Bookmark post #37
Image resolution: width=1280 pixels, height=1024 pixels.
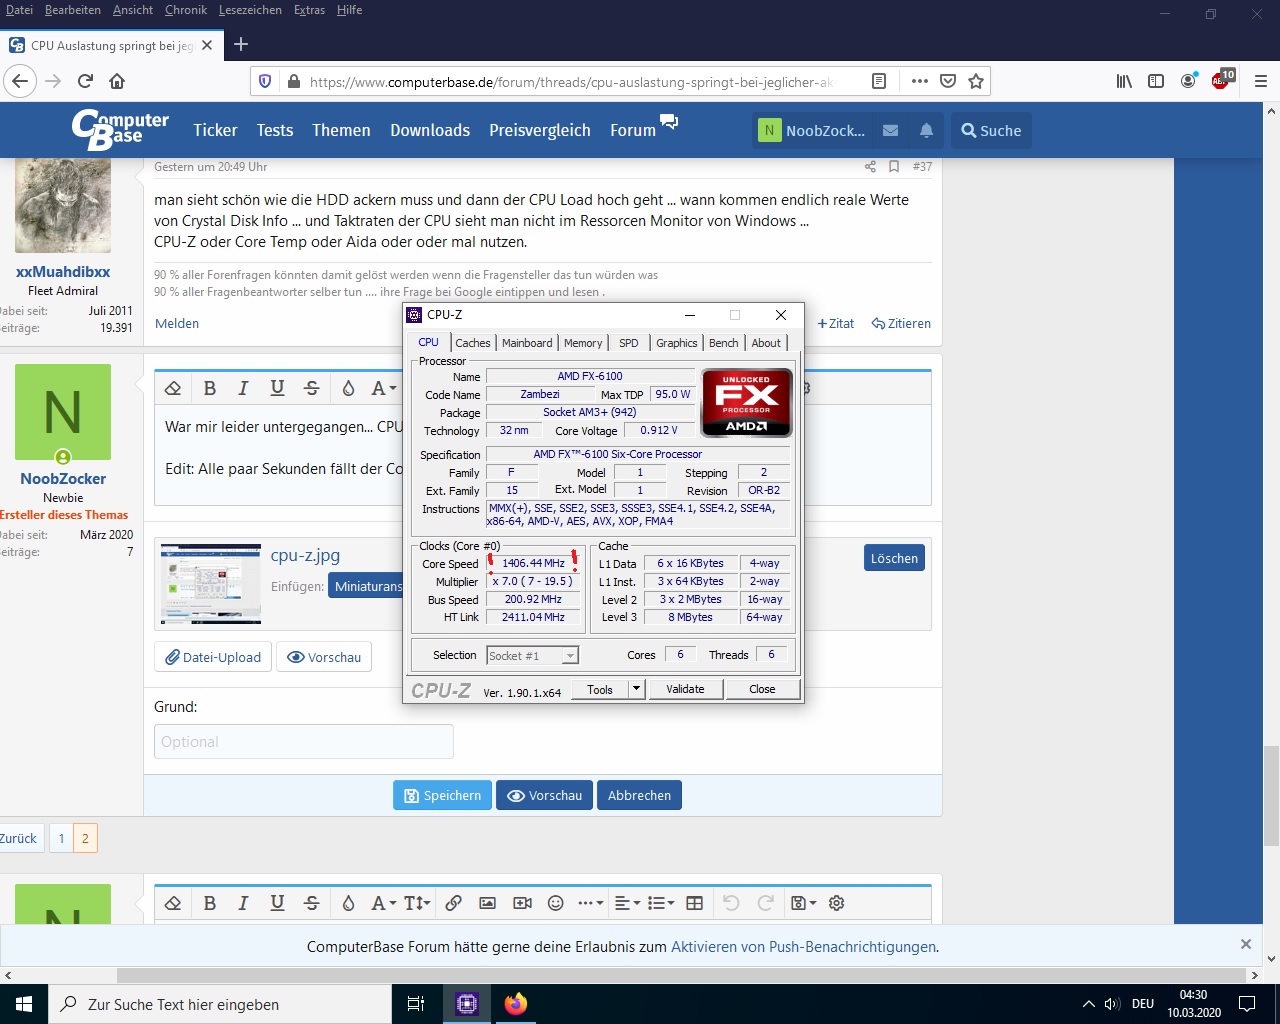point(894,167)
